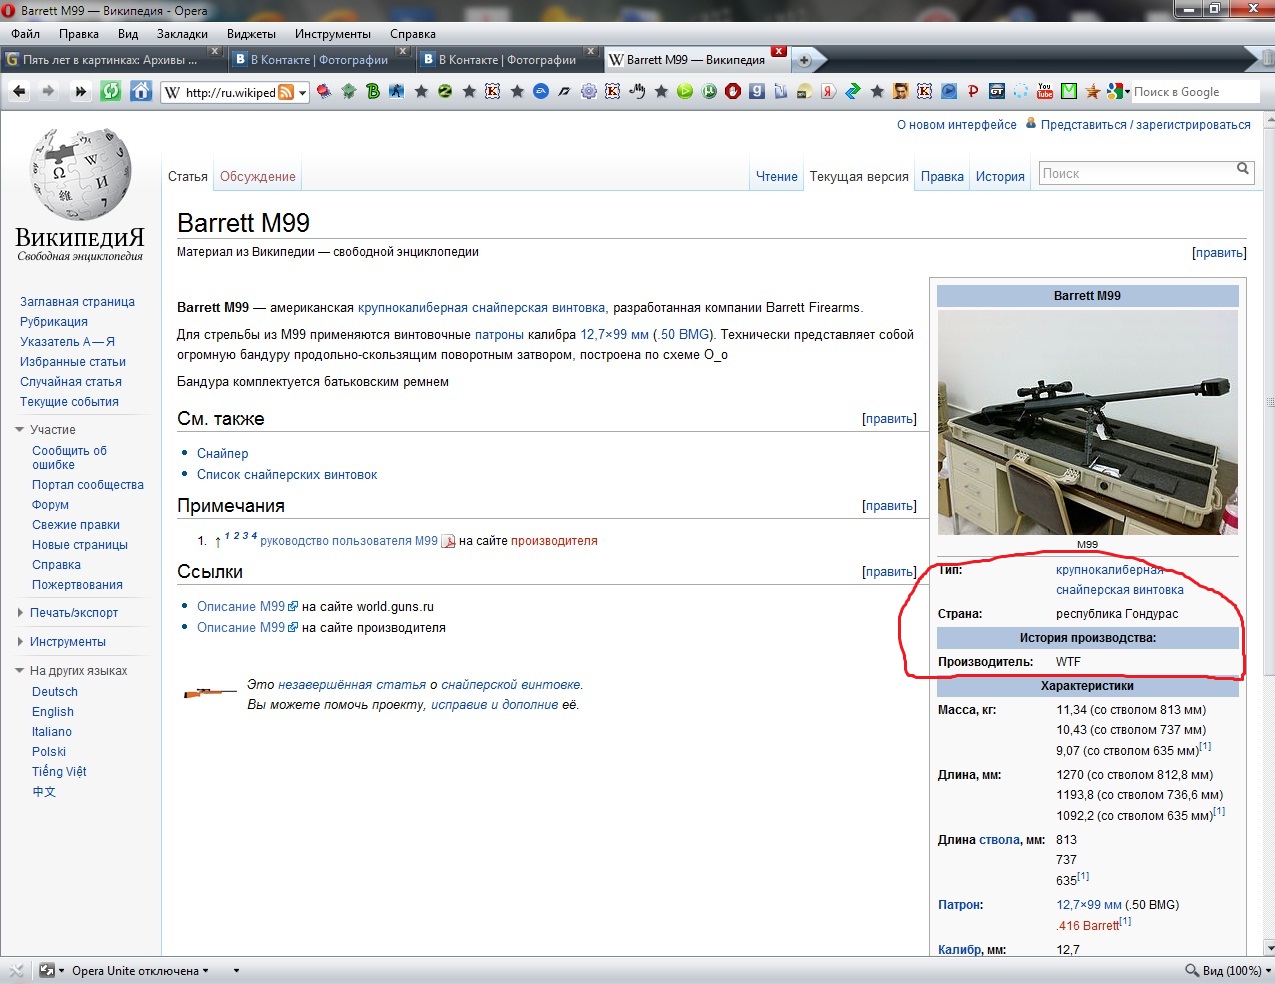Open the Yandex Я bookmark icon
1275x984 pixels.
coord(828,91)
